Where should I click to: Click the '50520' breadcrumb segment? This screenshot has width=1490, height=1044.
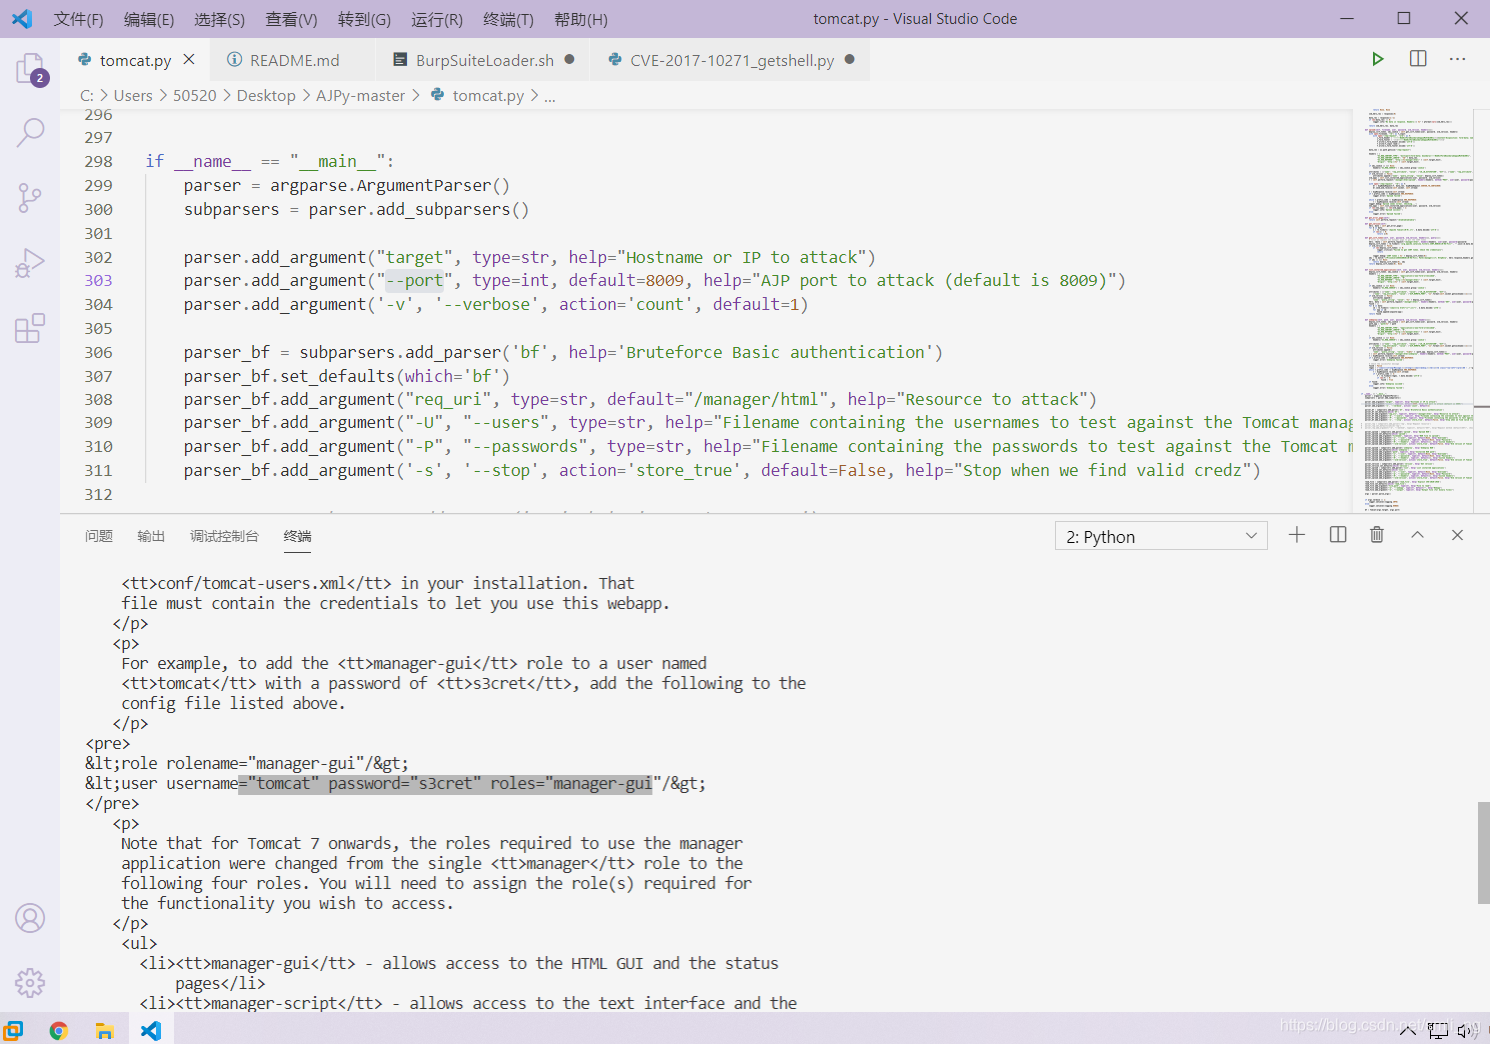[x=194, y=95]
